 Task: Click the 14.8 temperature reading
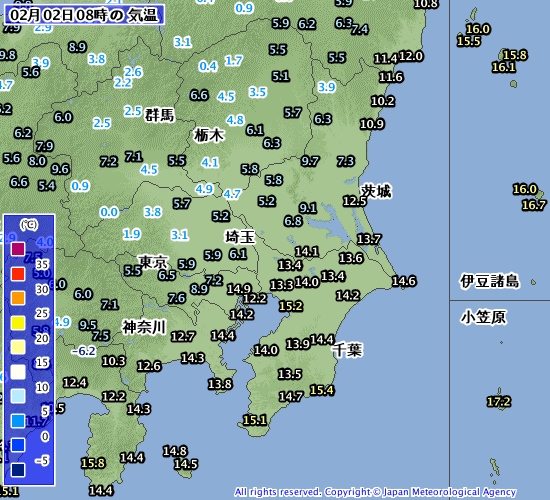click(x=175, y=451)
